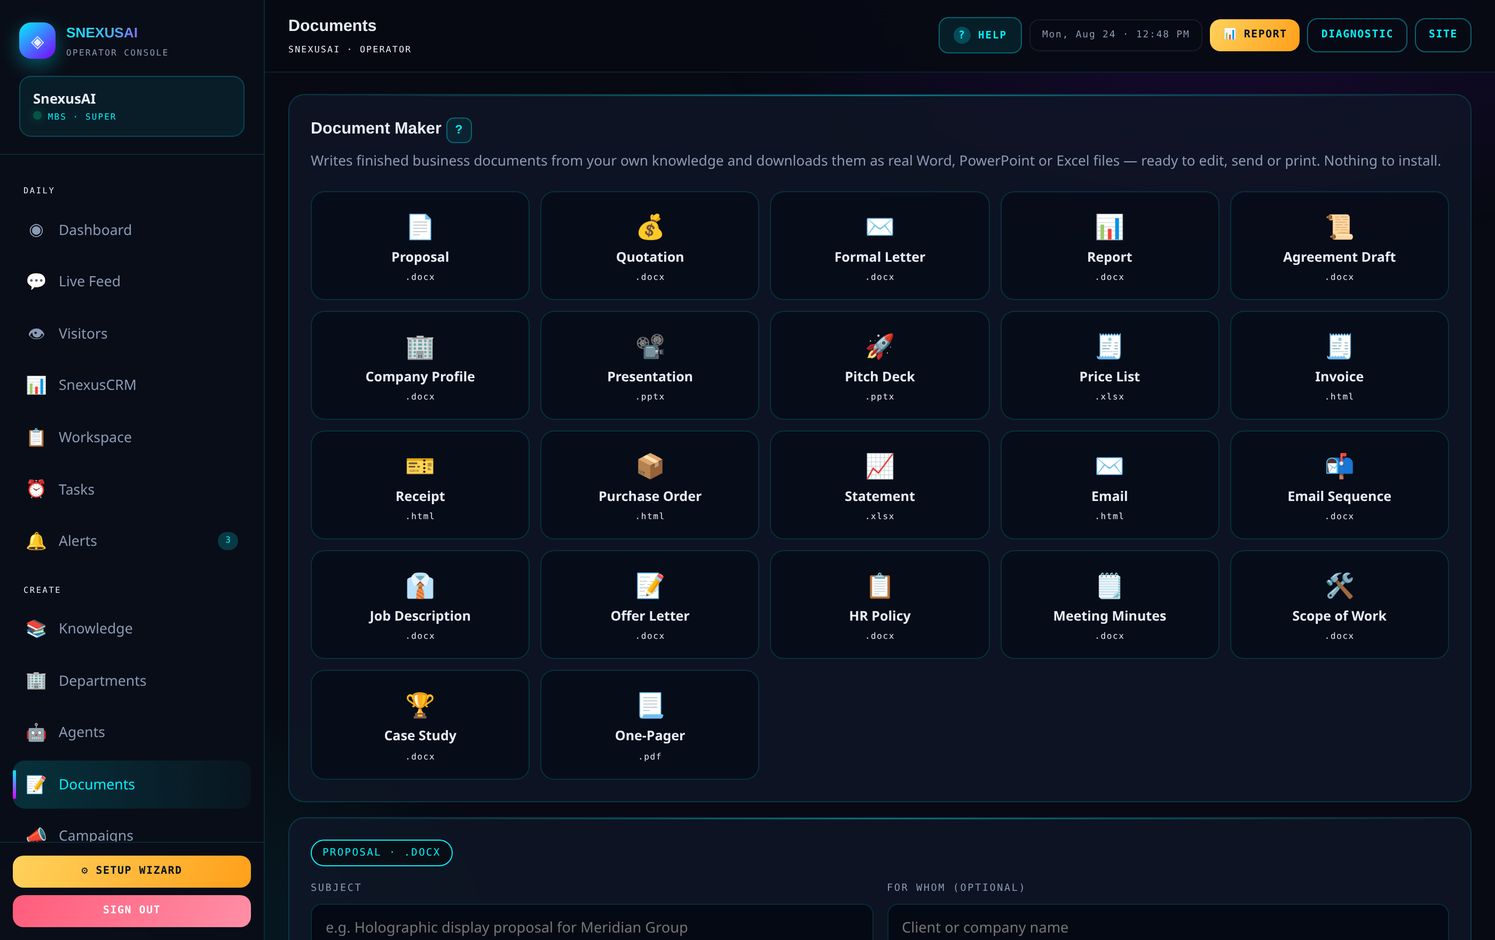
Task: Select the Receipt ticket icon
Action: [x=420, y=466]
